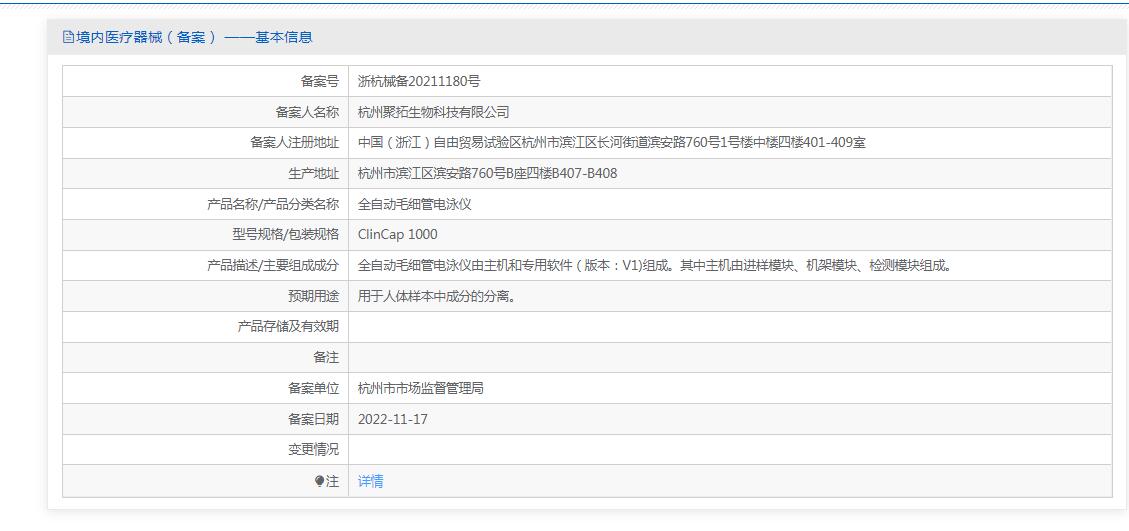Select product name 全自动毛细管电泳仪
Viewport: 1129px width, 531px height.
pyautogui.click(x=415, y=204)
